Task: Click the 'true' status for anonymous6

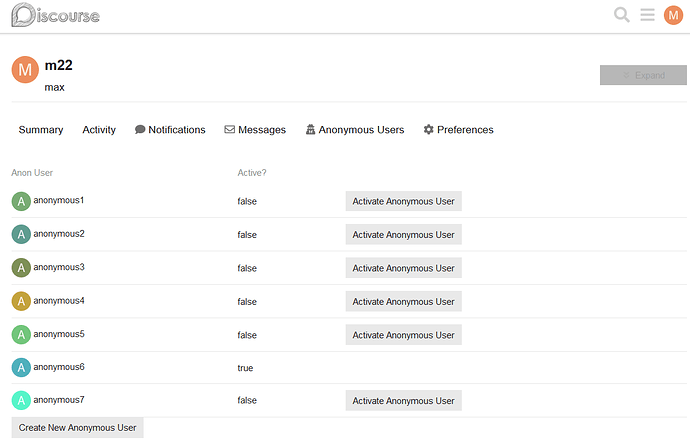Action: 245,368
